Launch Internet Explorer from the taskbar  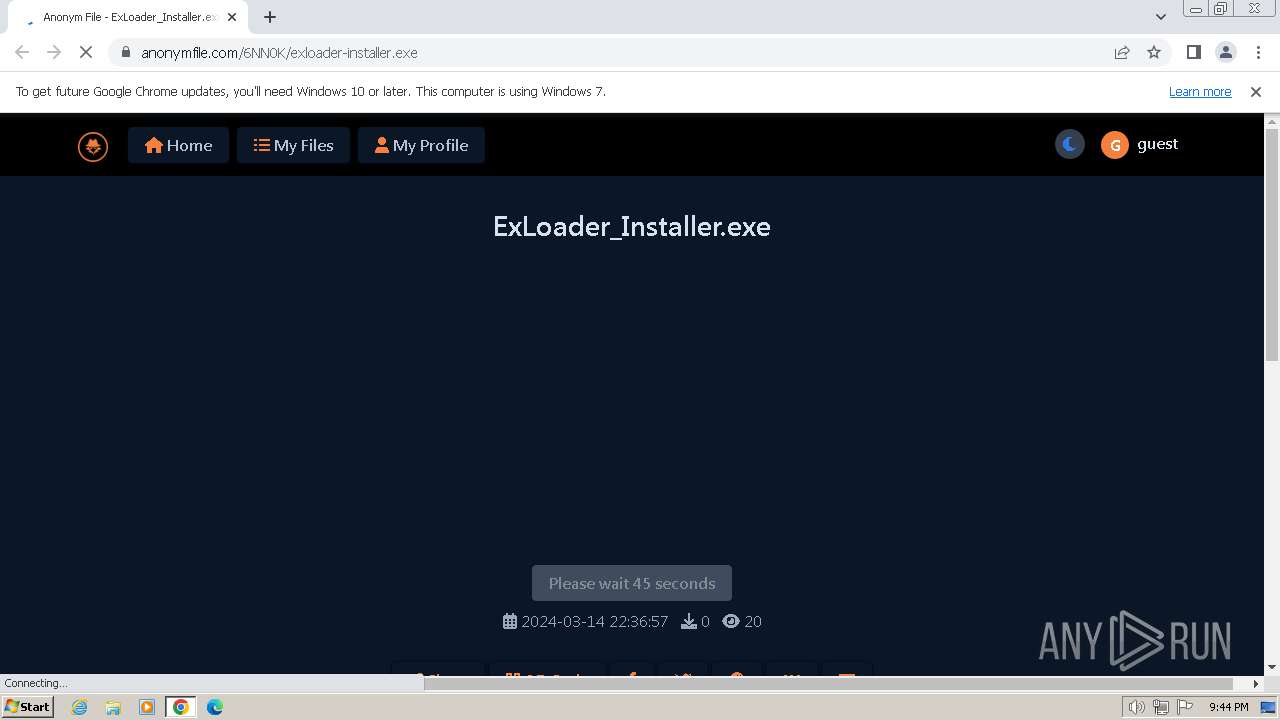pos(79,707)
